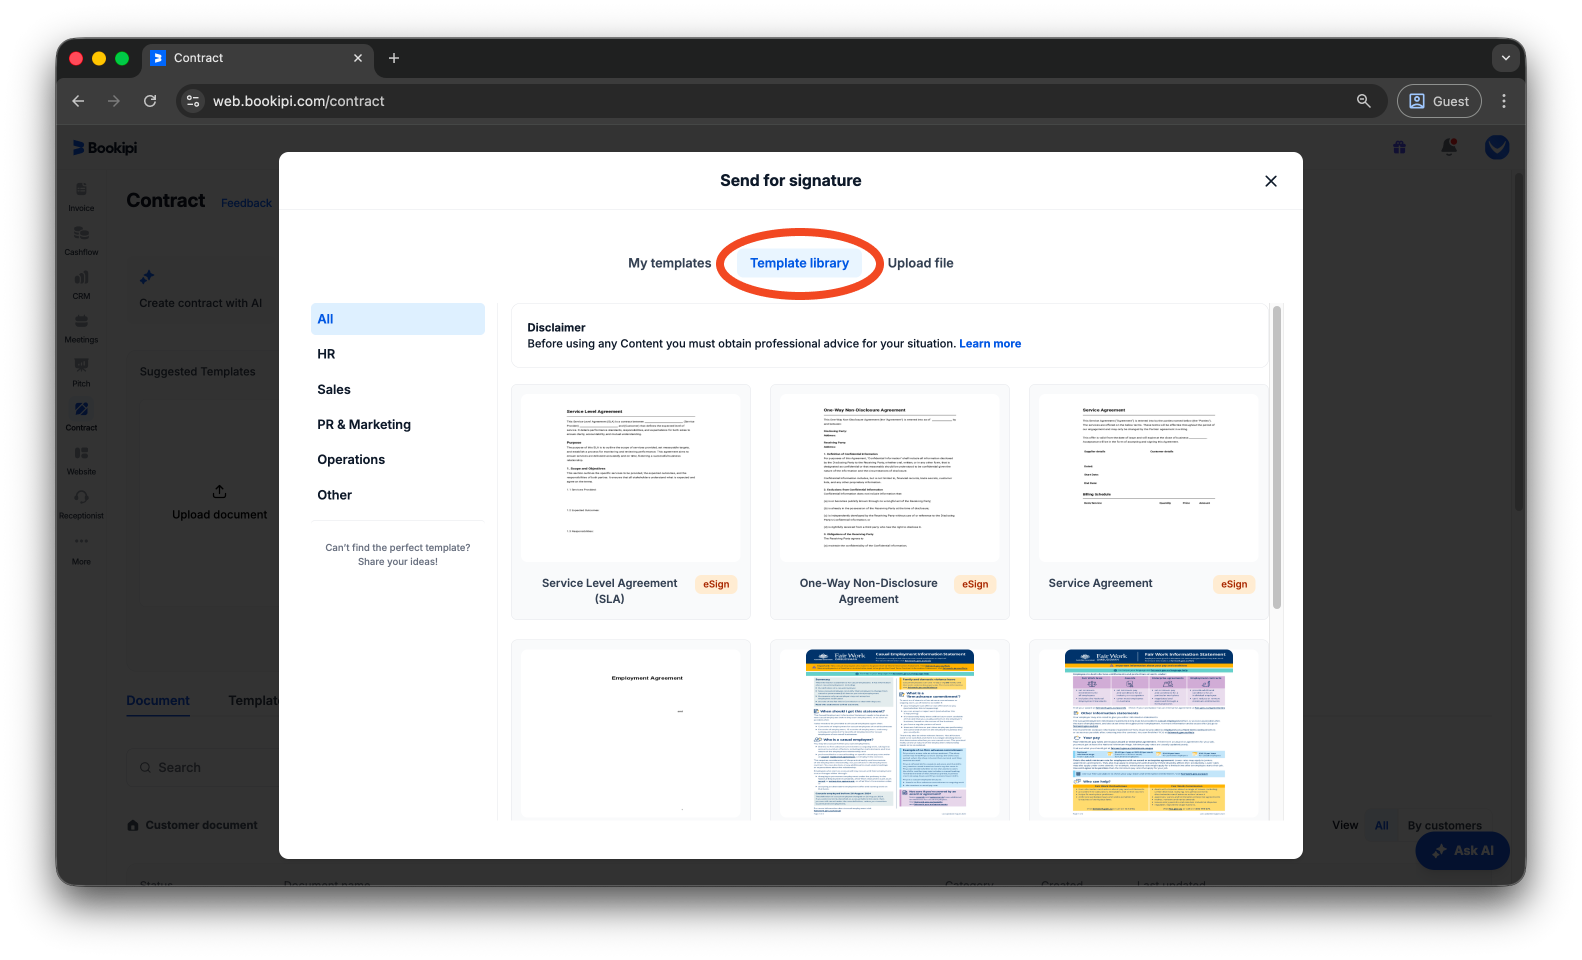This screenshot has height=960, width=1582.
Task: Open Contract in the sidebar
Action: (x=81, y=417)
